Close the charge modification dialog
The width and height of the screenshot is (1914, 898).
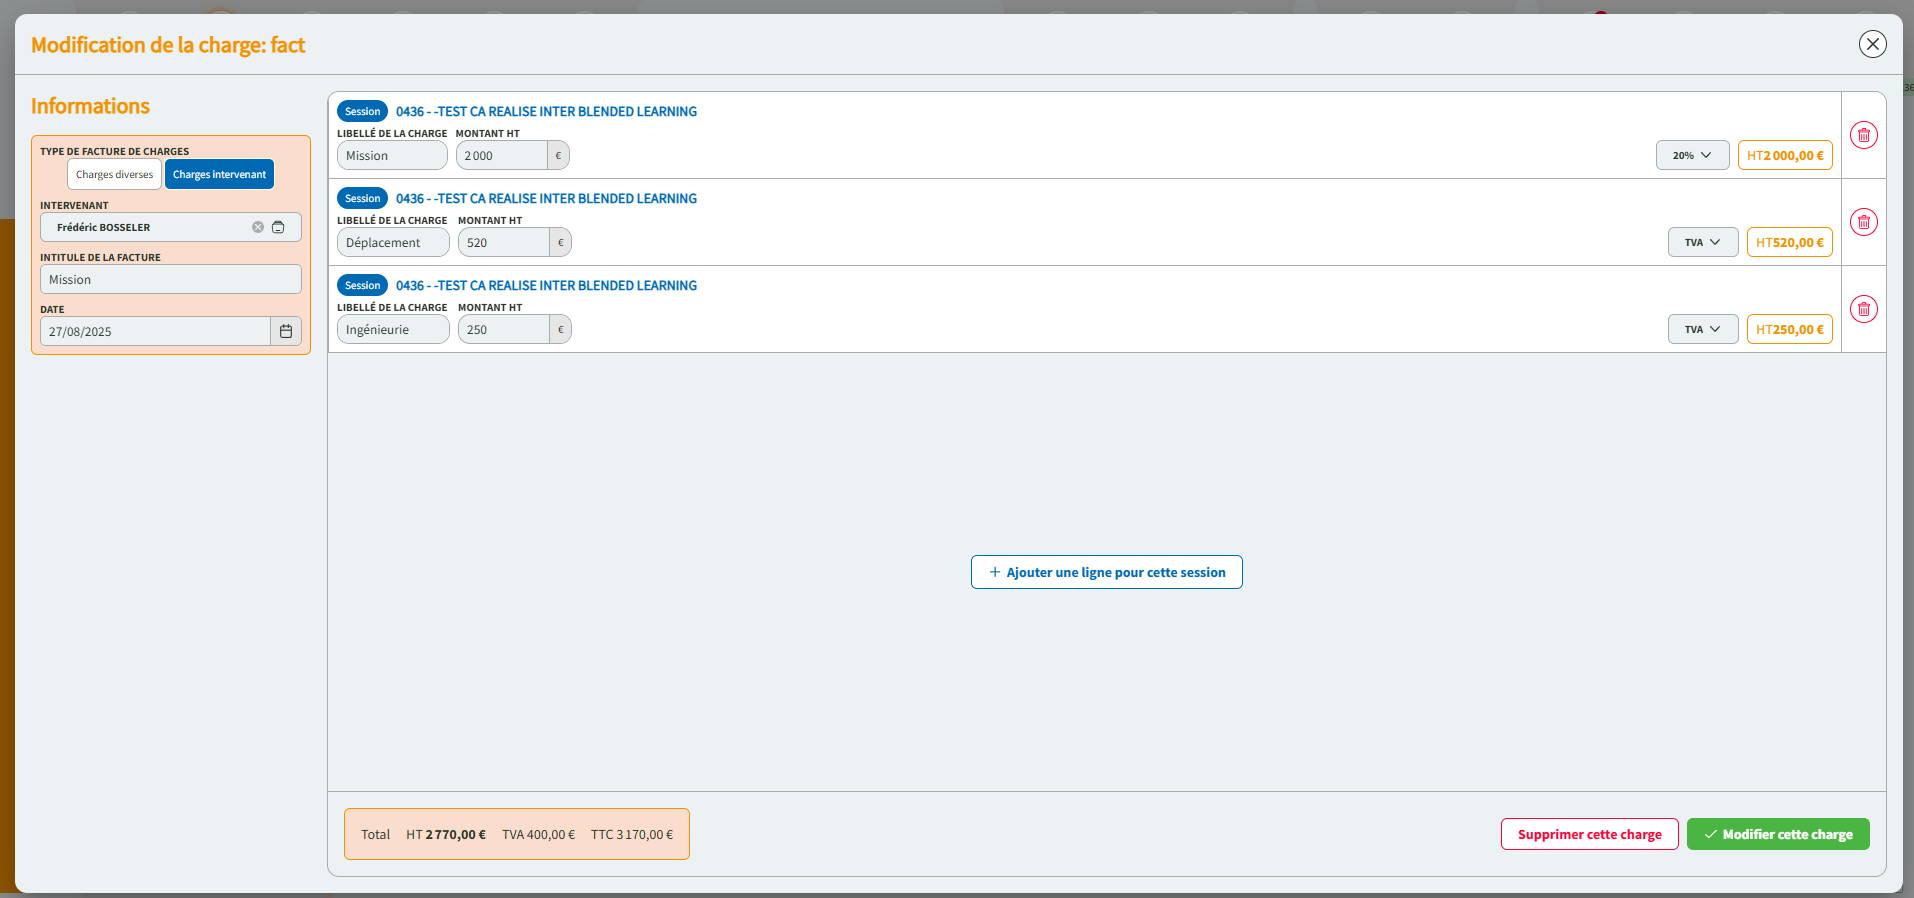click(x=1872, y=44)
